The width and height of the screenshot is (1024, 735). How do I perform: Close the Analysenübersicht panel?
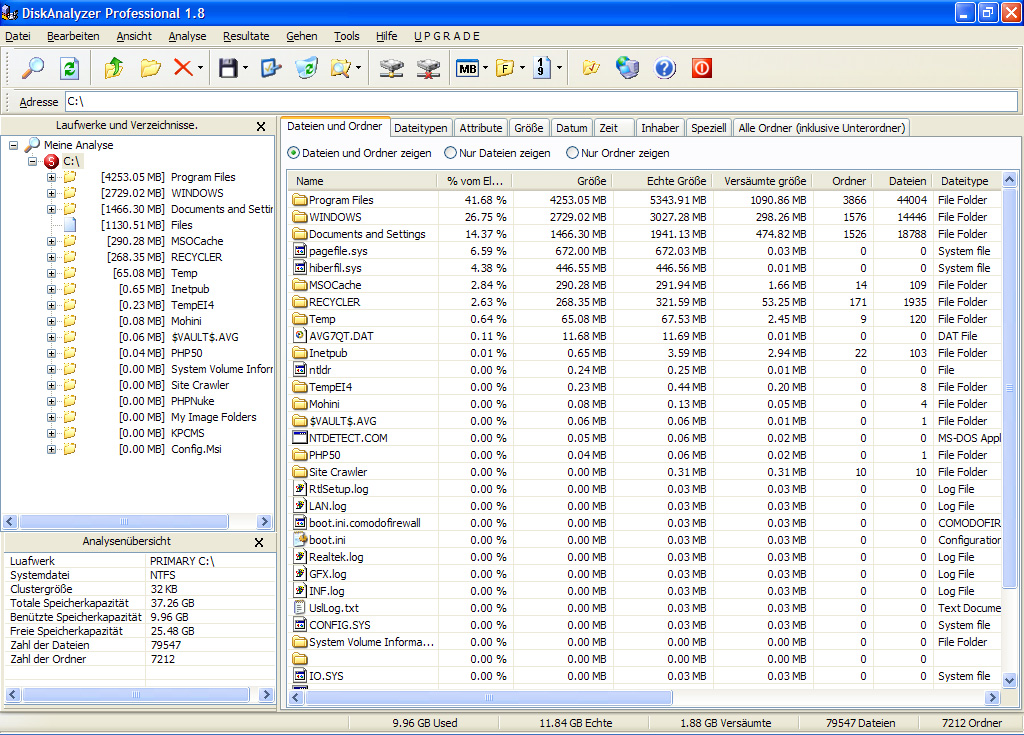point(259,542)
